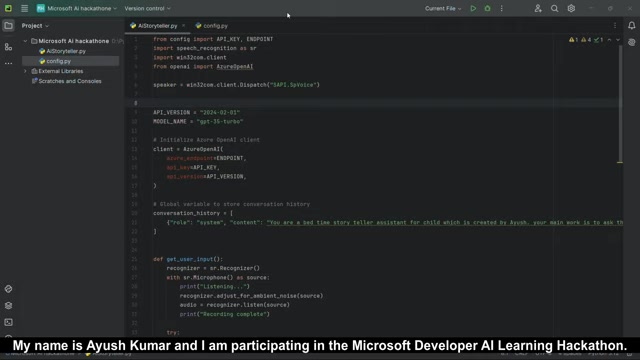
Task: Close the AiStoryteller.py tab
Action: (183, 26)
